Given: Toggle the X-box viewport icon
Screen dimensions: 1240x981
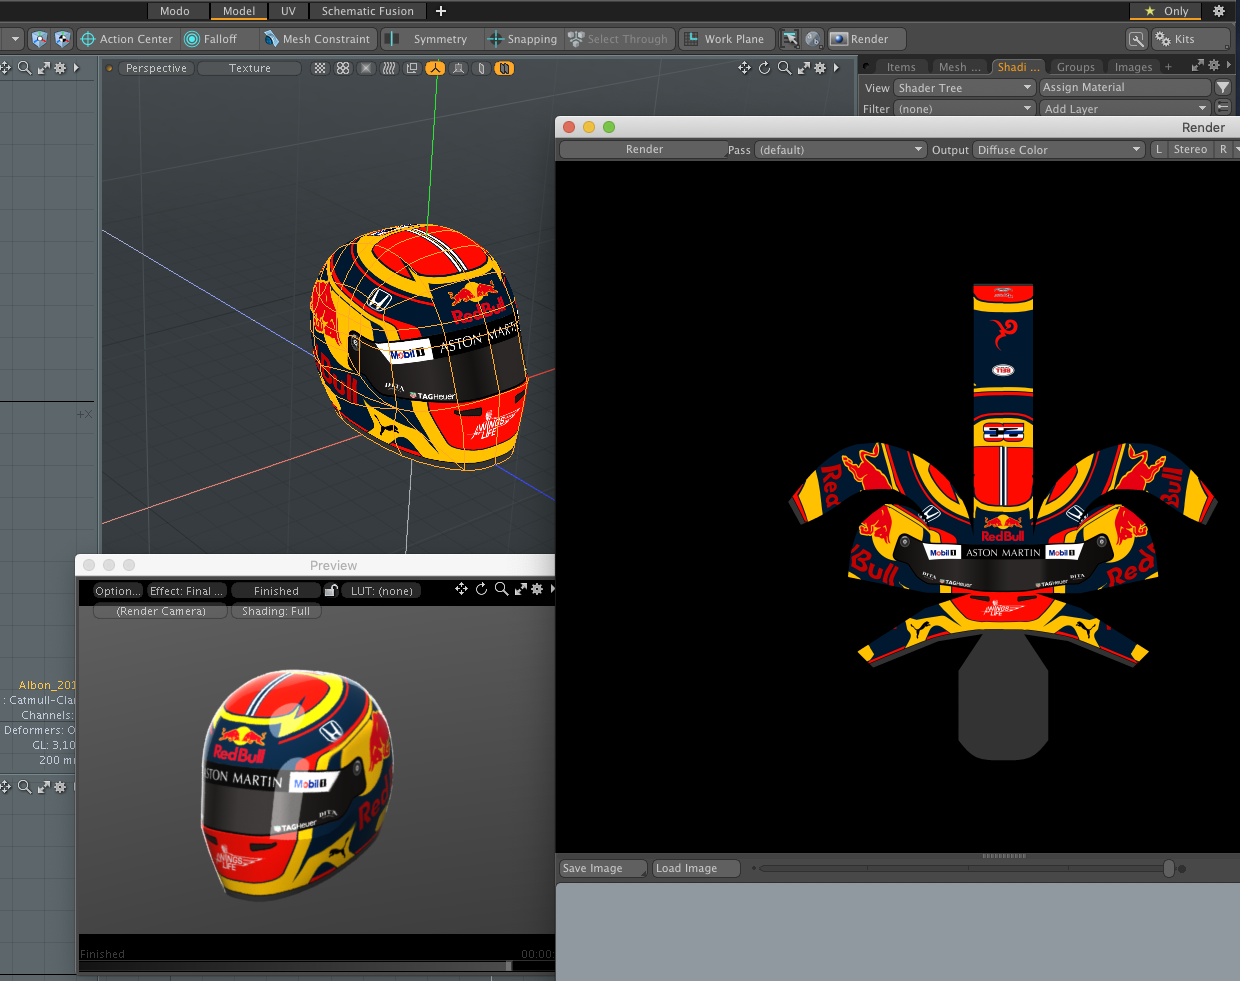Looking at the screenshot, I should [366, 68].
